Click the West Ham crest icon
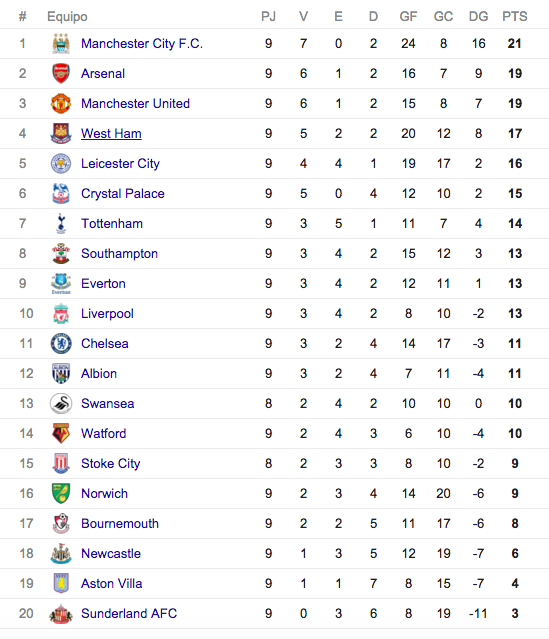 click(x=61, y=133)
